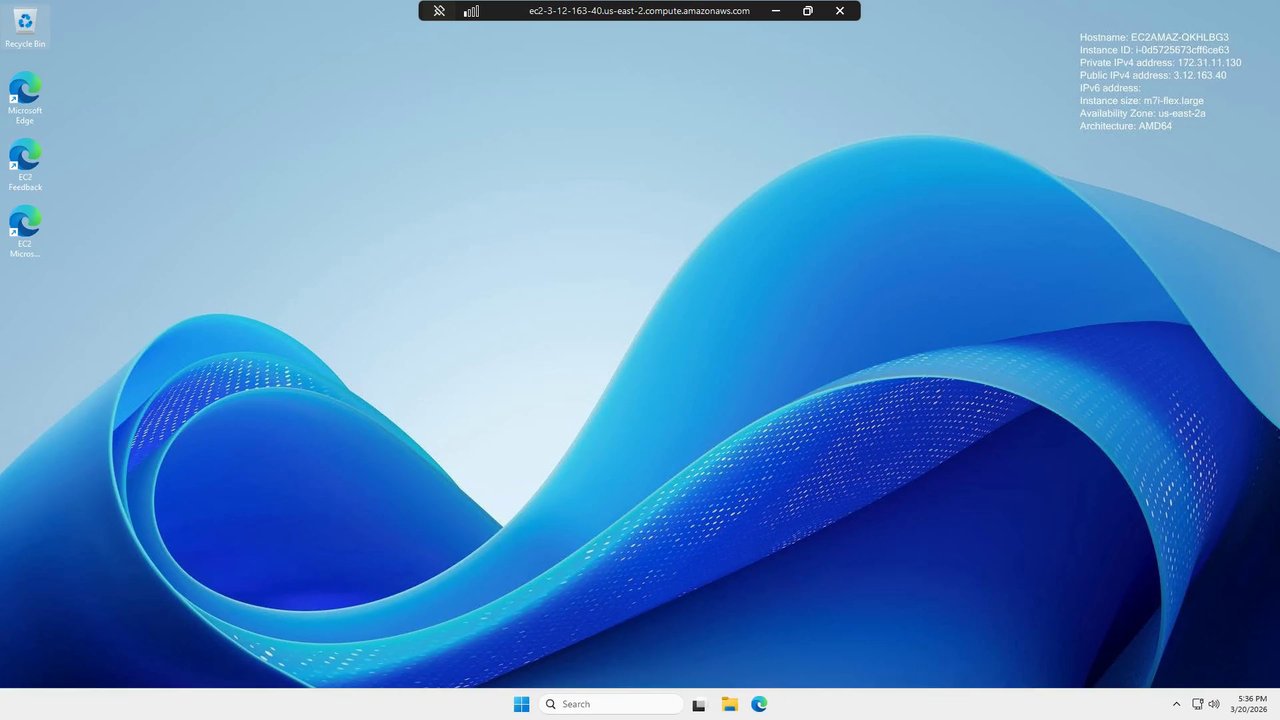Open the network status tray icon

[x=1197, y=704]
